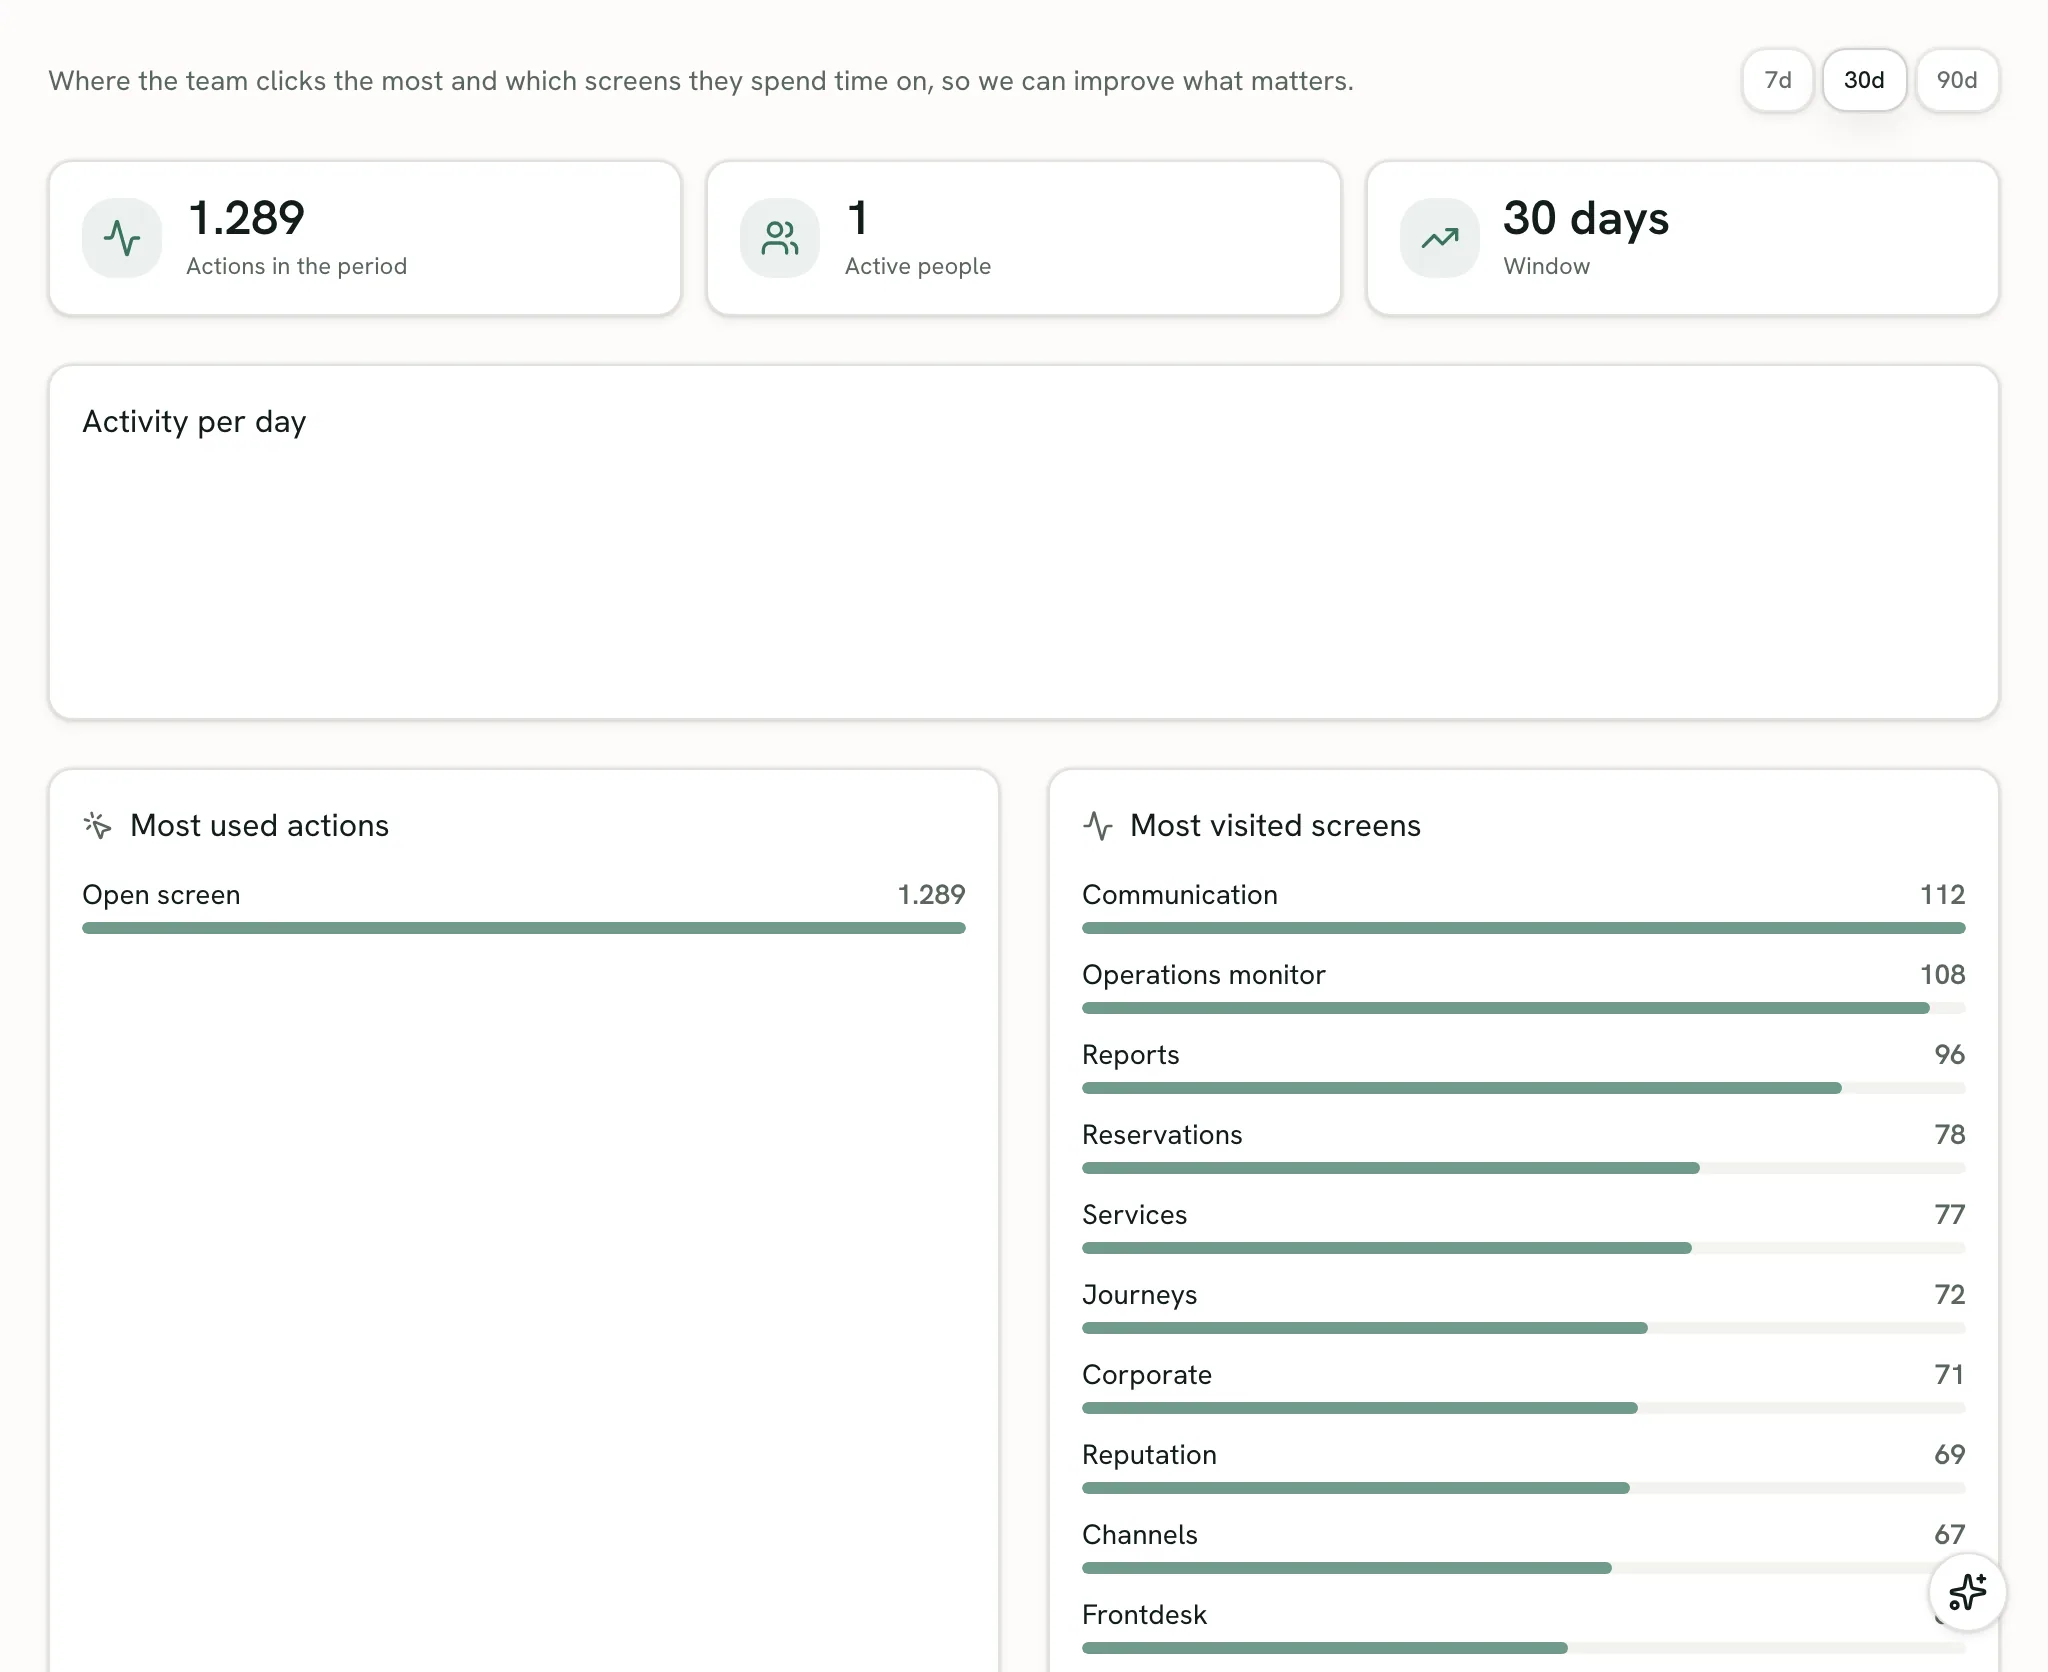The height and width of the screenshot is (1672, 2048).
Task: Switch the window to 7d
Action: [x=1777, y=80]
